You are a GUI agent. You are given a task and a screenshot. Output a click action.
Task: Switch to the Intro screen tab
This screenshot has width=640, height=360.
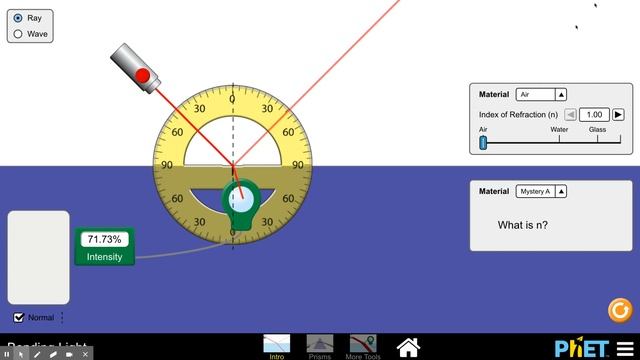point(277,347)
